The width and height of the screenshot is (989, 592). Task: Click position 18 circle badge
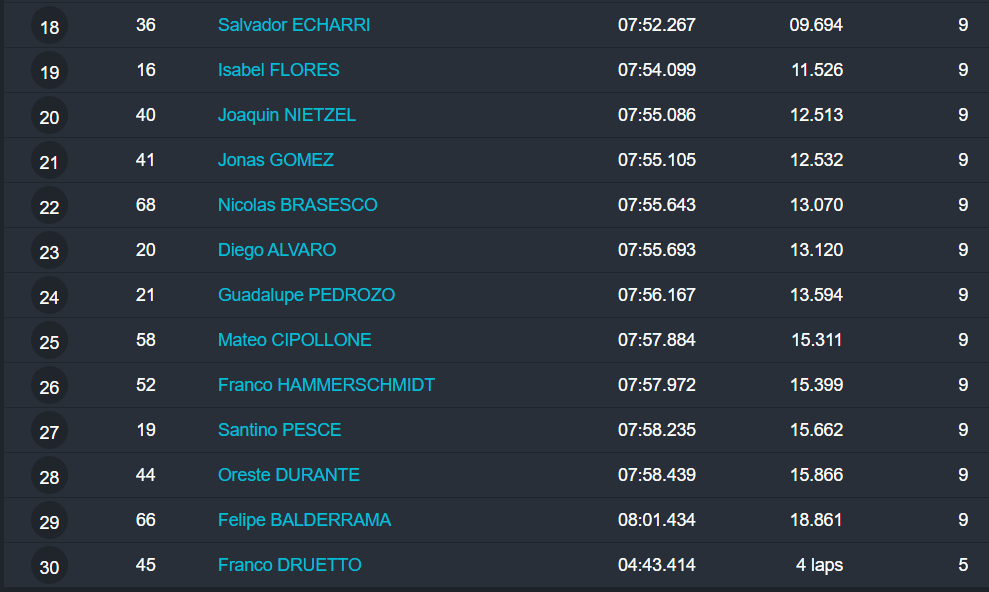point(49,26)
